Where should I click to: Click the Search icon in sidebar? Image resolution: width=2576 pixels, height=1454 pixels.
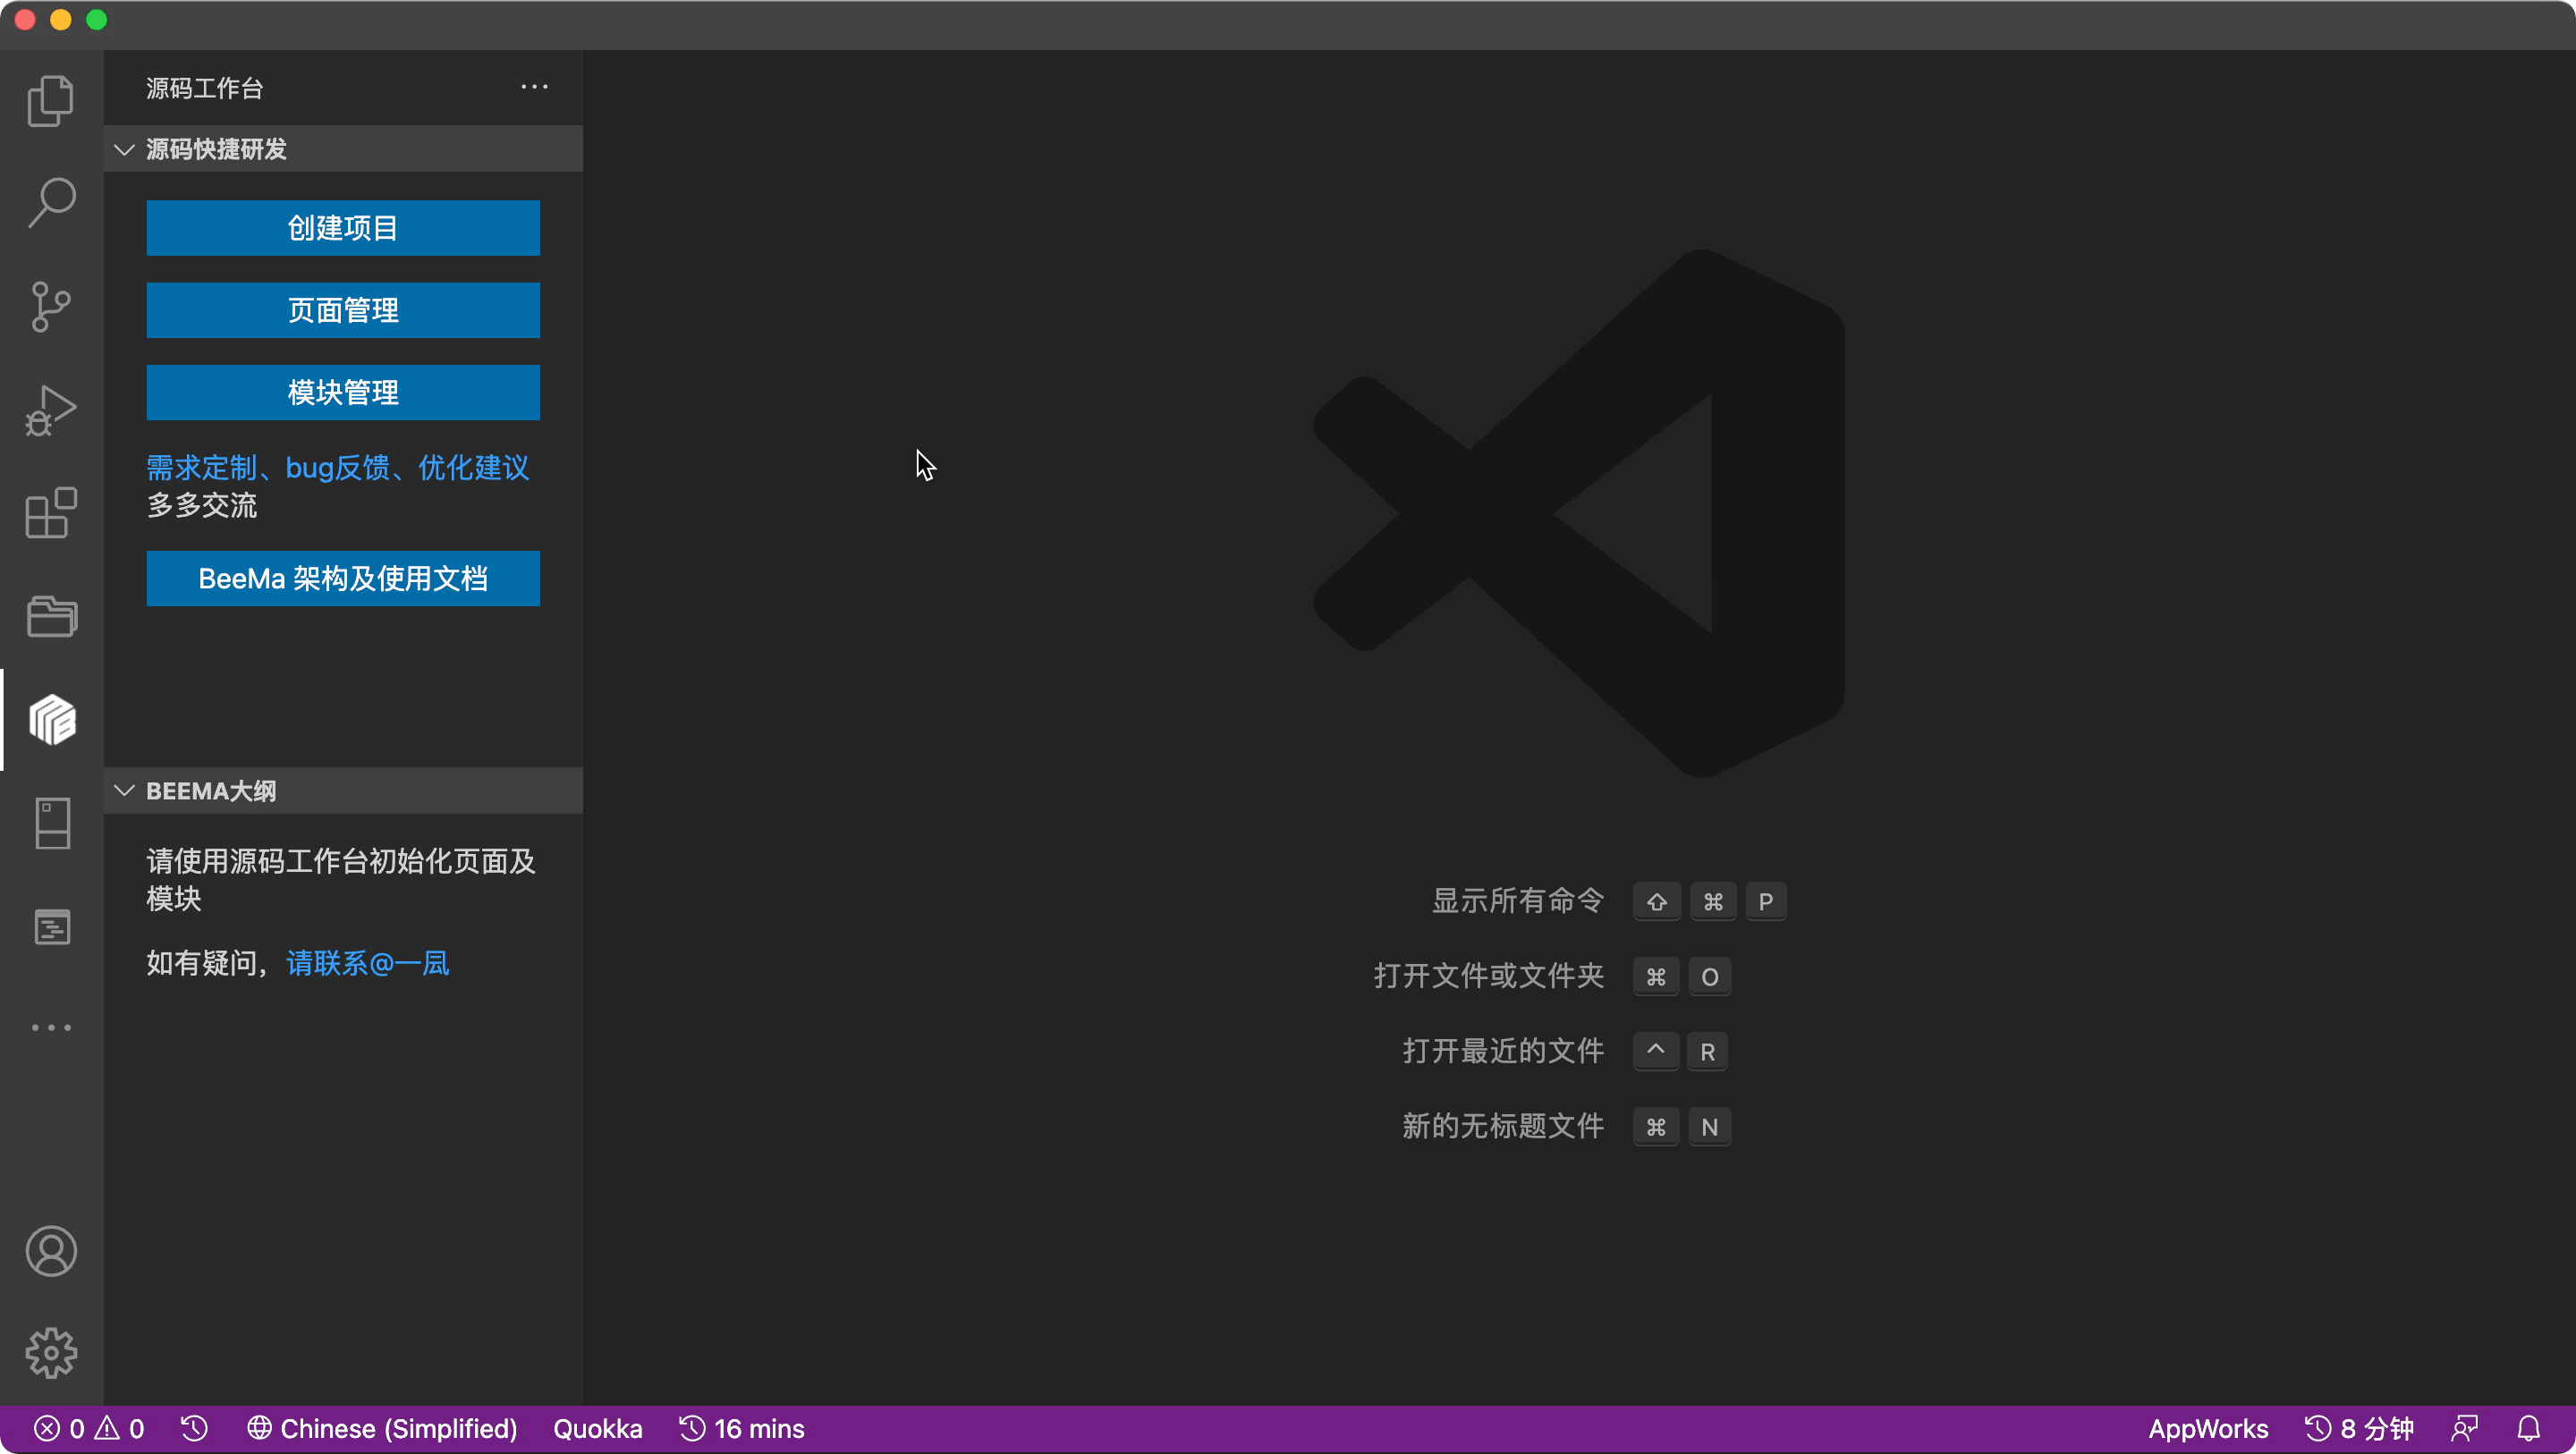[x=51, y=203]
